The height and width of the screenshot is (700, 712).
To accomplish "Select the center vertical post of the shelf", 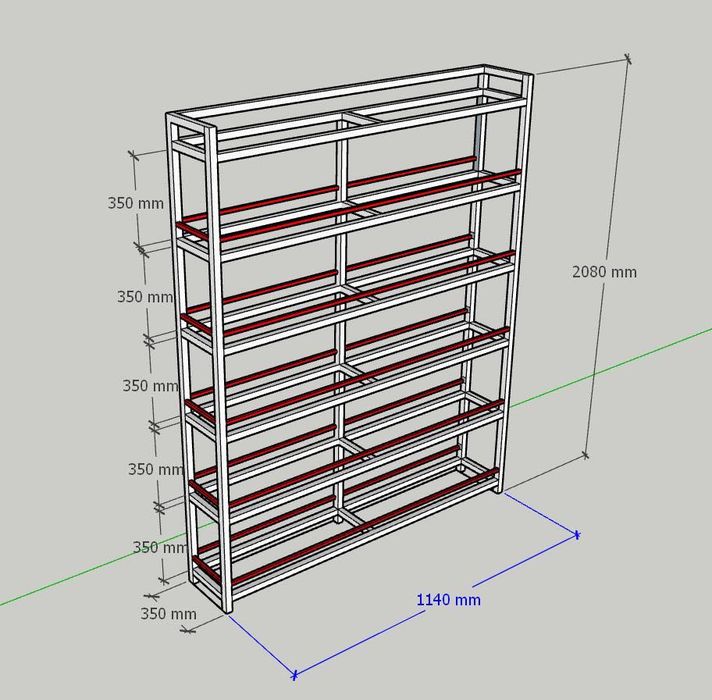I will [341, 318].
